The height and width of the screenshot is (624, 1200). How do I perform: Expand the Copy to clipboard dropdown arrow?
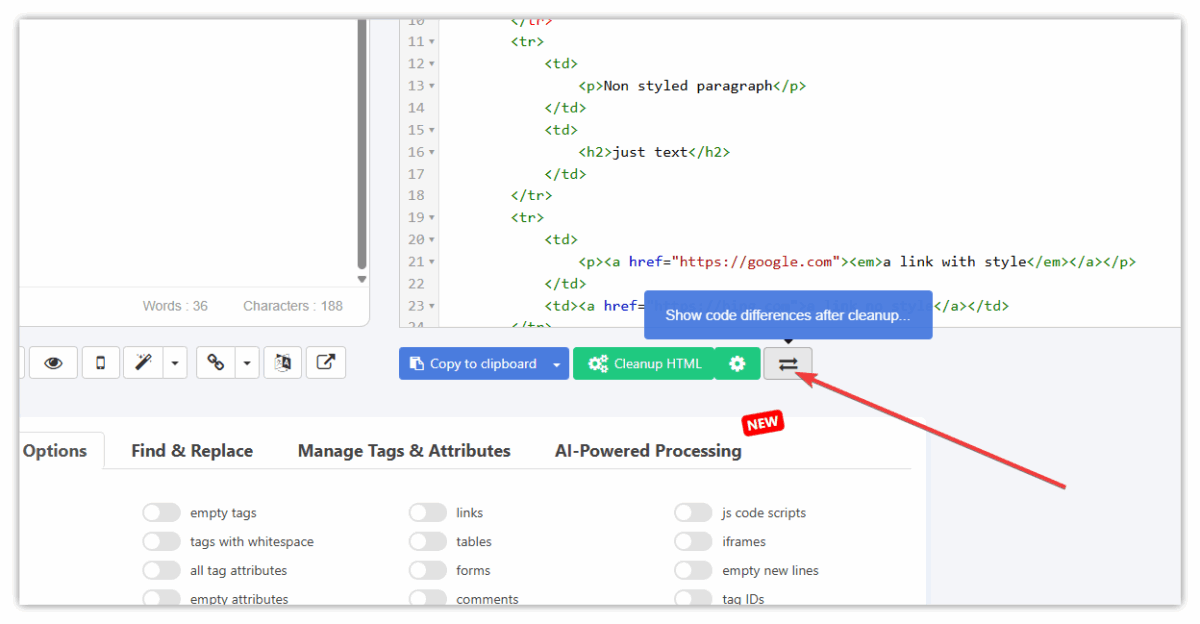point(557,364)
